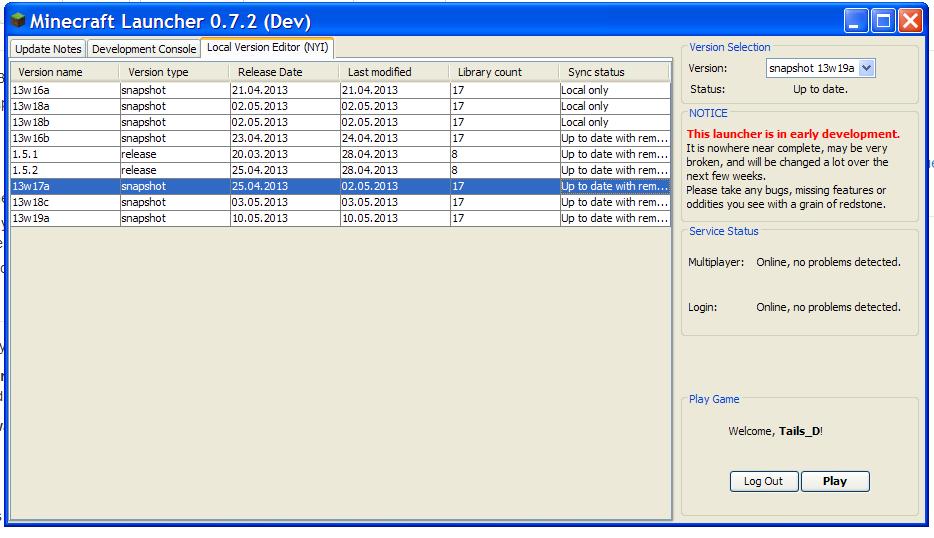934x538 pixels.
Task: Sort by the Version type column header
Action: click(x=174, y=72)
